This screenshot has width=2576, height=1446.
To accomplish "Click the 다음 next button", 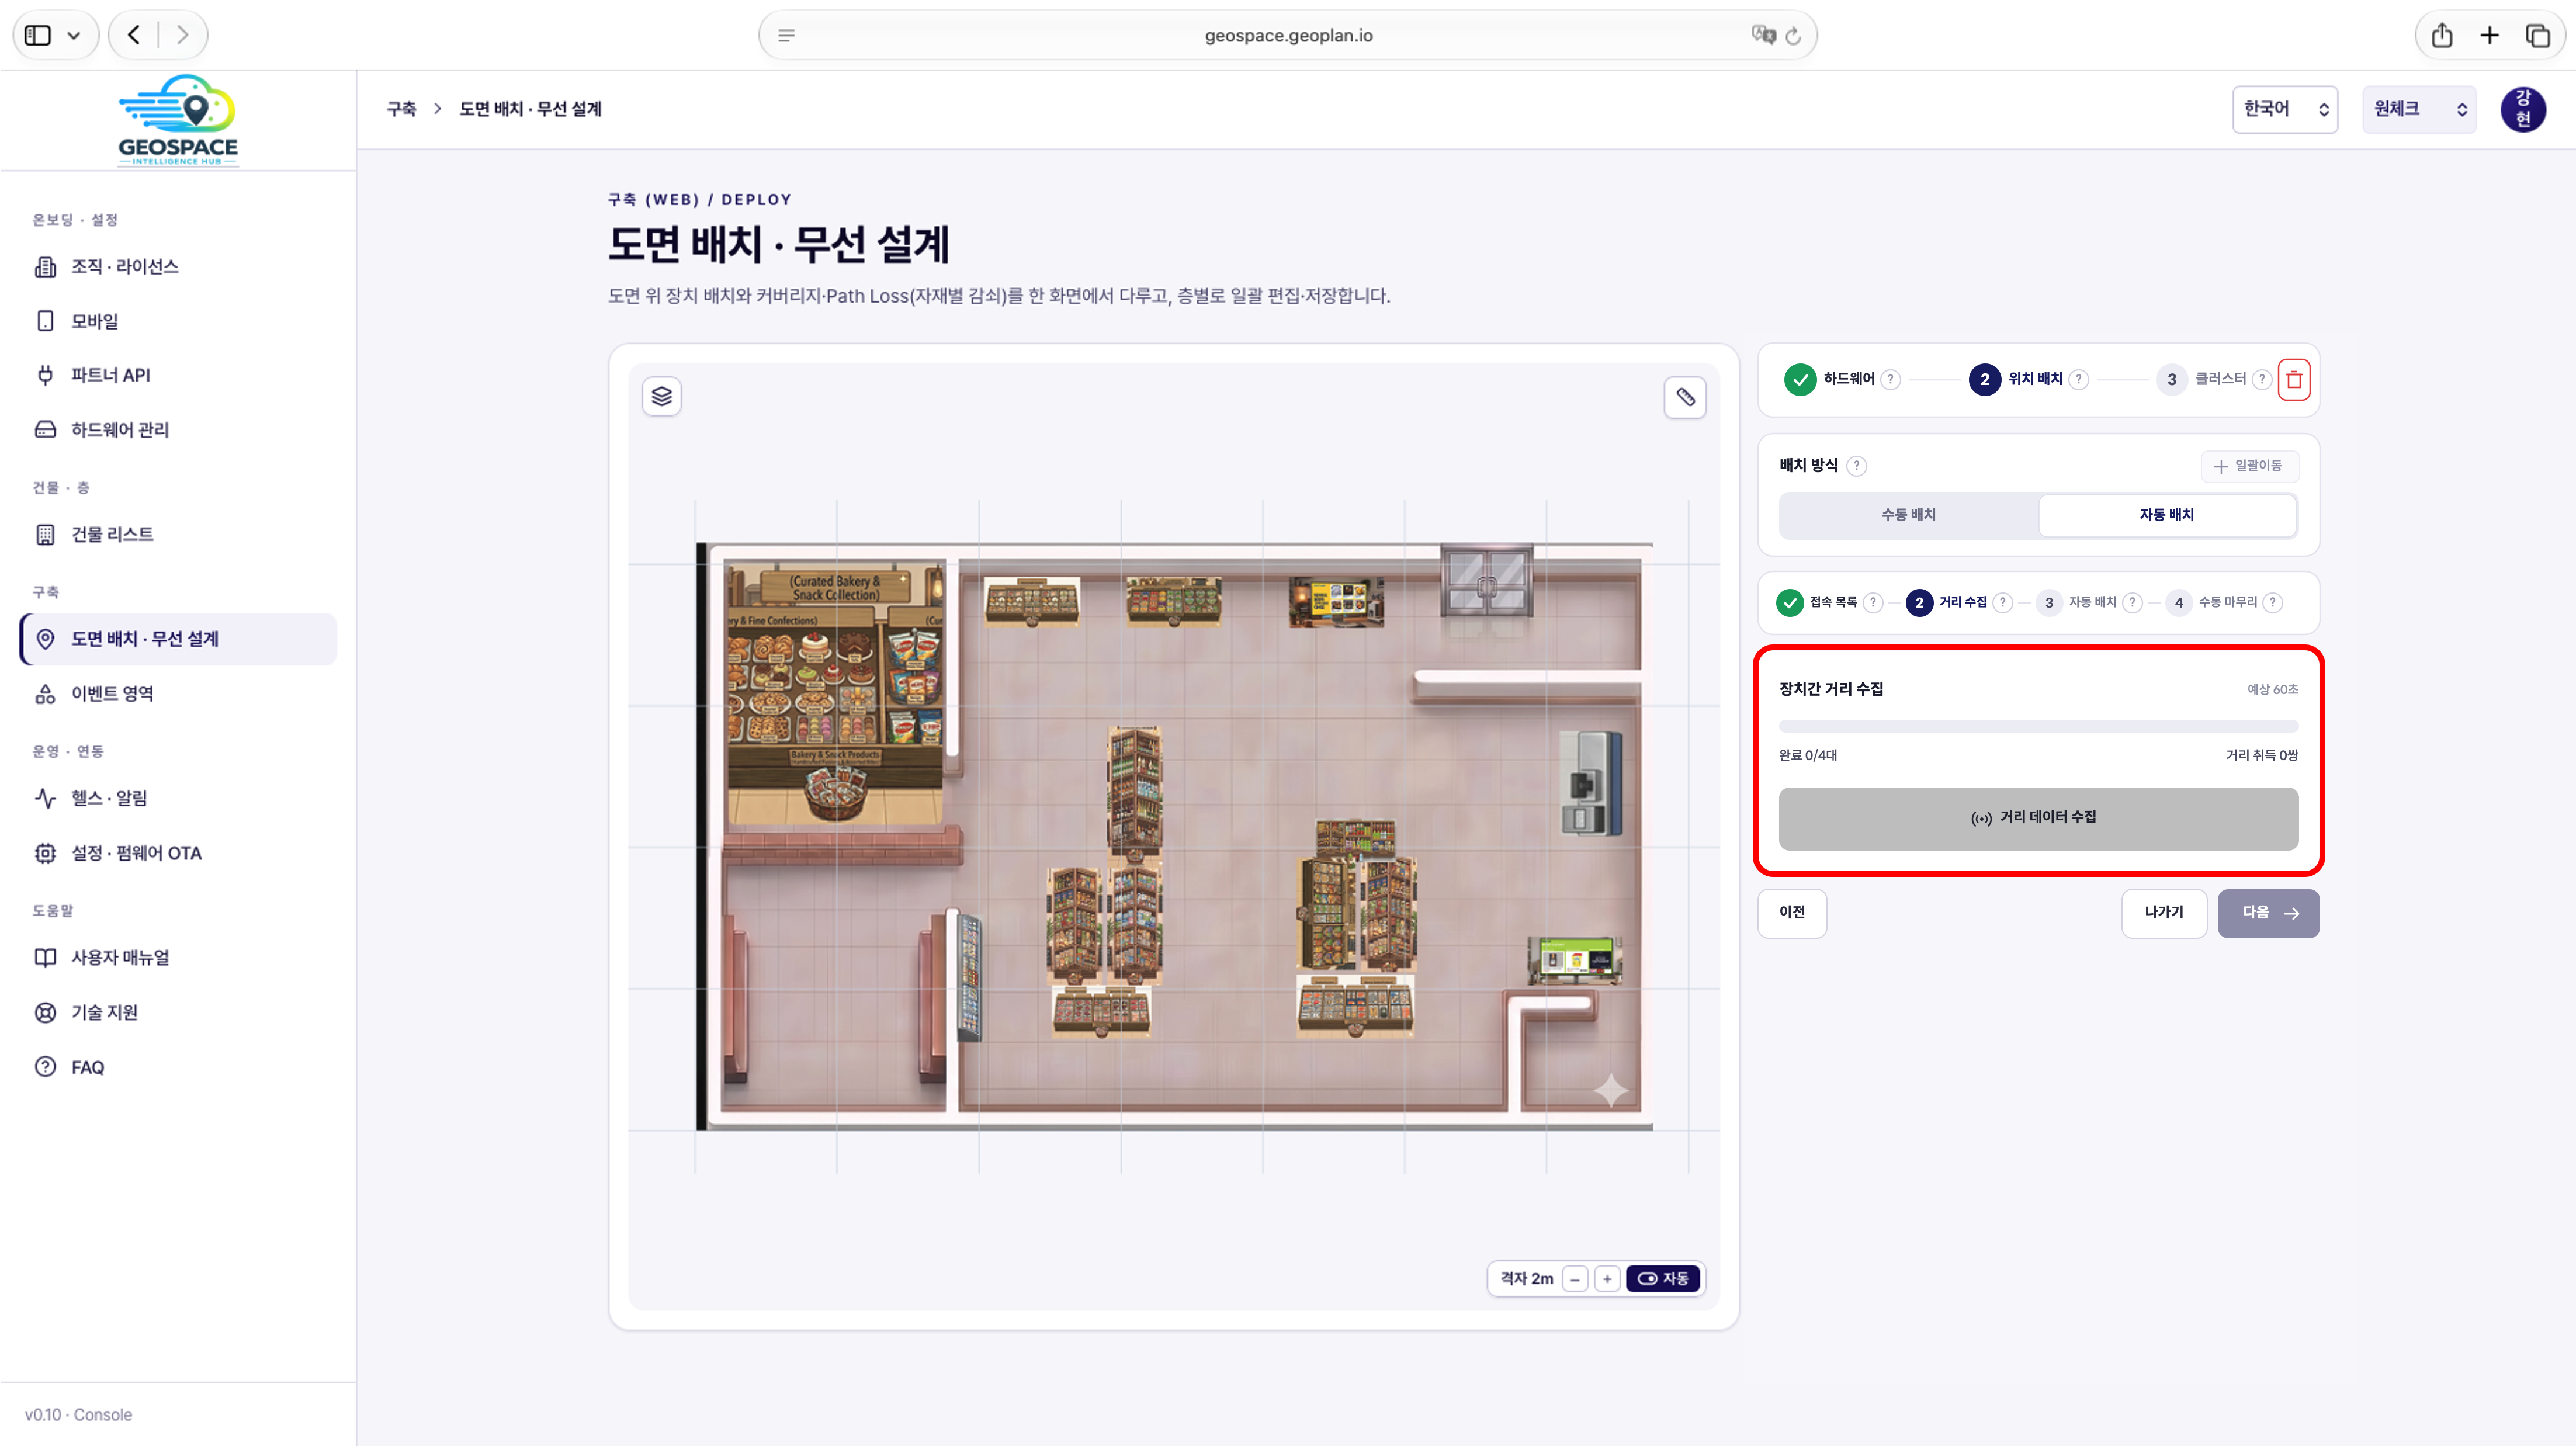I will pyautogui.click(x=2268, y=913).
